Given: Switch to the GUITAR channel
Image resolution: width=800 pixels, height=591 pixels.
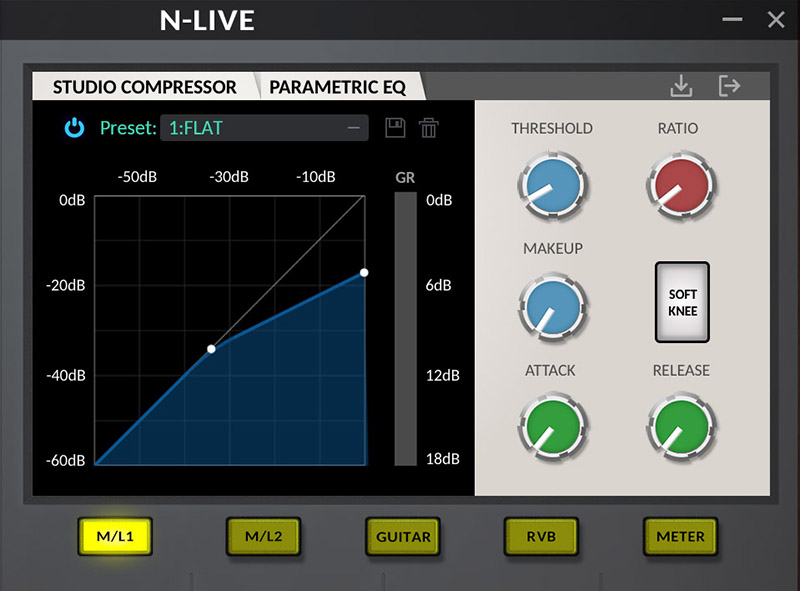Looking at the screenshot, I should point(403,536).
